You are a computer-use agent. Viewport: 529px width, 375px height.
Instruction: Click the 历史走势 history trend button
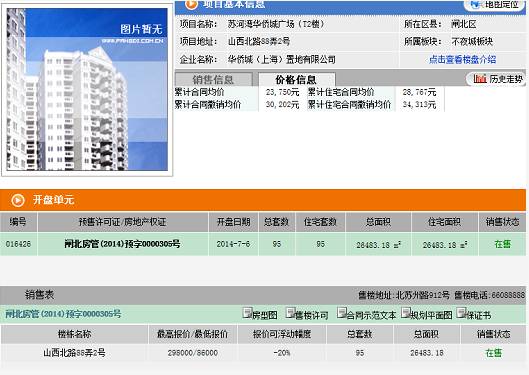(x=496, y=79)
